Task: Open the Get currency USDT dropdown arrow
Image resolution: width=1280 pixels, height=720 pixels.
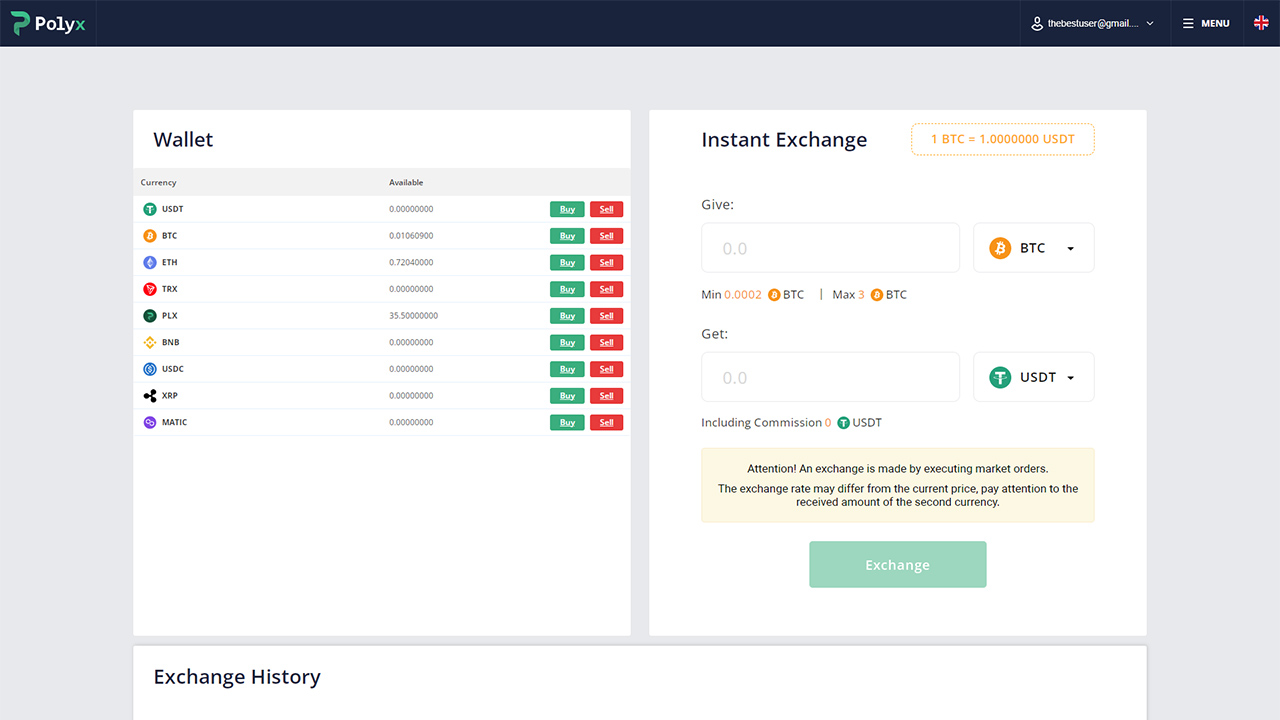Action: [x=1070, y=378]
